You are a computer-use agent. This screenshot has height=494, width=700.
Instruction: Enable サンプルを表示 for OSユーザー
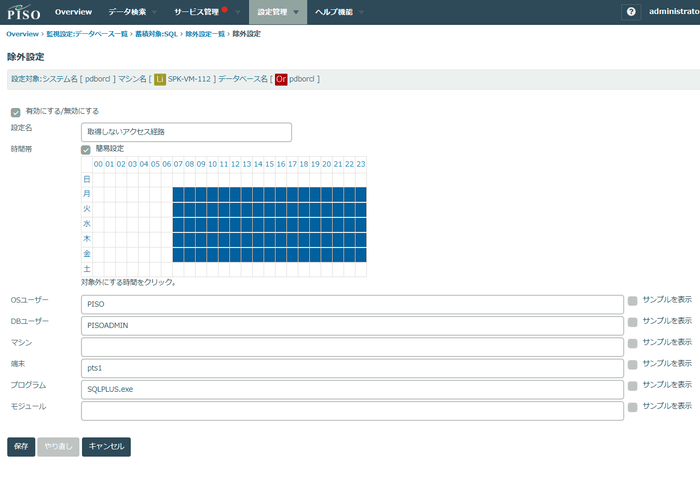coord(632,300)
